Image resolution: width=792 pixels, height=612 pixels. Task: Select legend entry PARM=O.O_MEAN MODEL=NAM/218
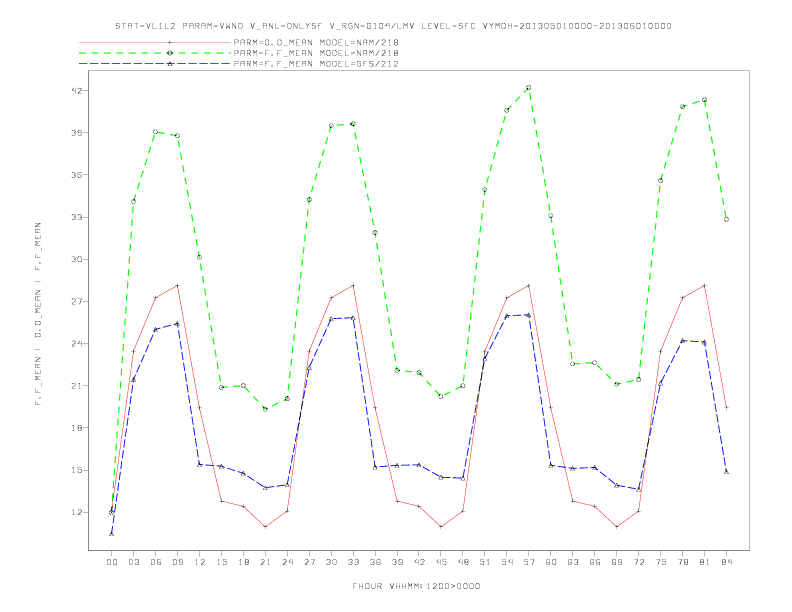(316, 42)
